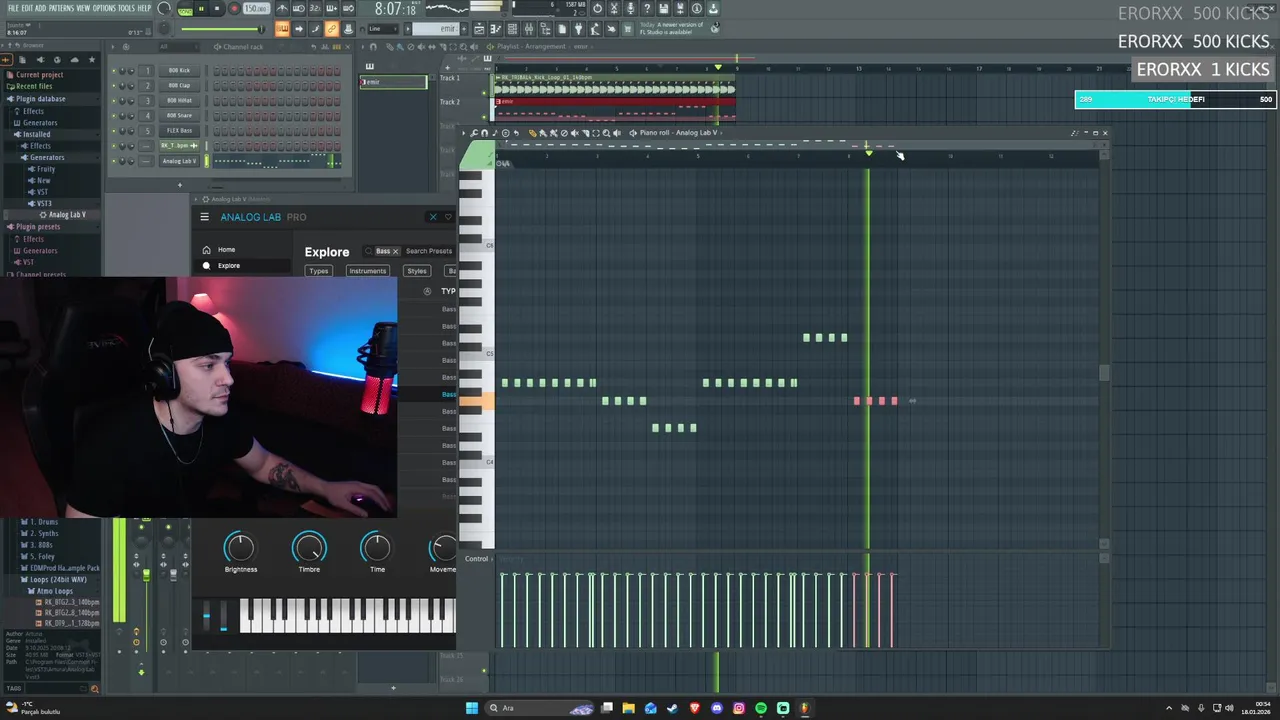The image size is (1280, 720).
Task: Open the PATTERNS menu
Action: 61,8
